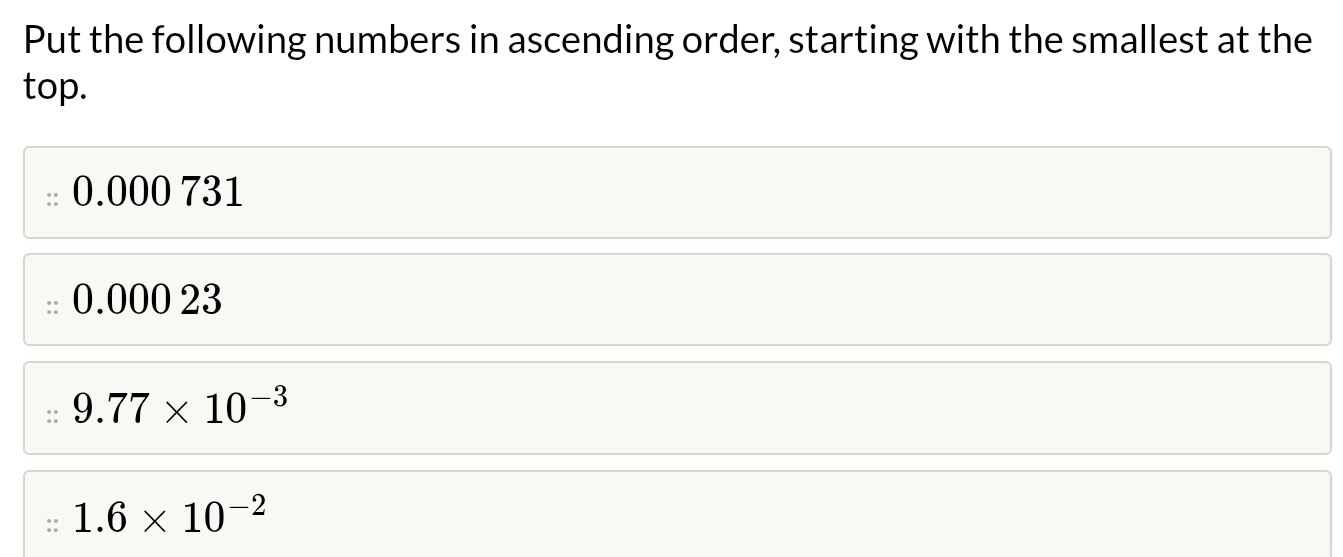The image size is (1343, 557).
Task: Click blank space in the 9.77 × 10⁻³ box
Action: 800,408
